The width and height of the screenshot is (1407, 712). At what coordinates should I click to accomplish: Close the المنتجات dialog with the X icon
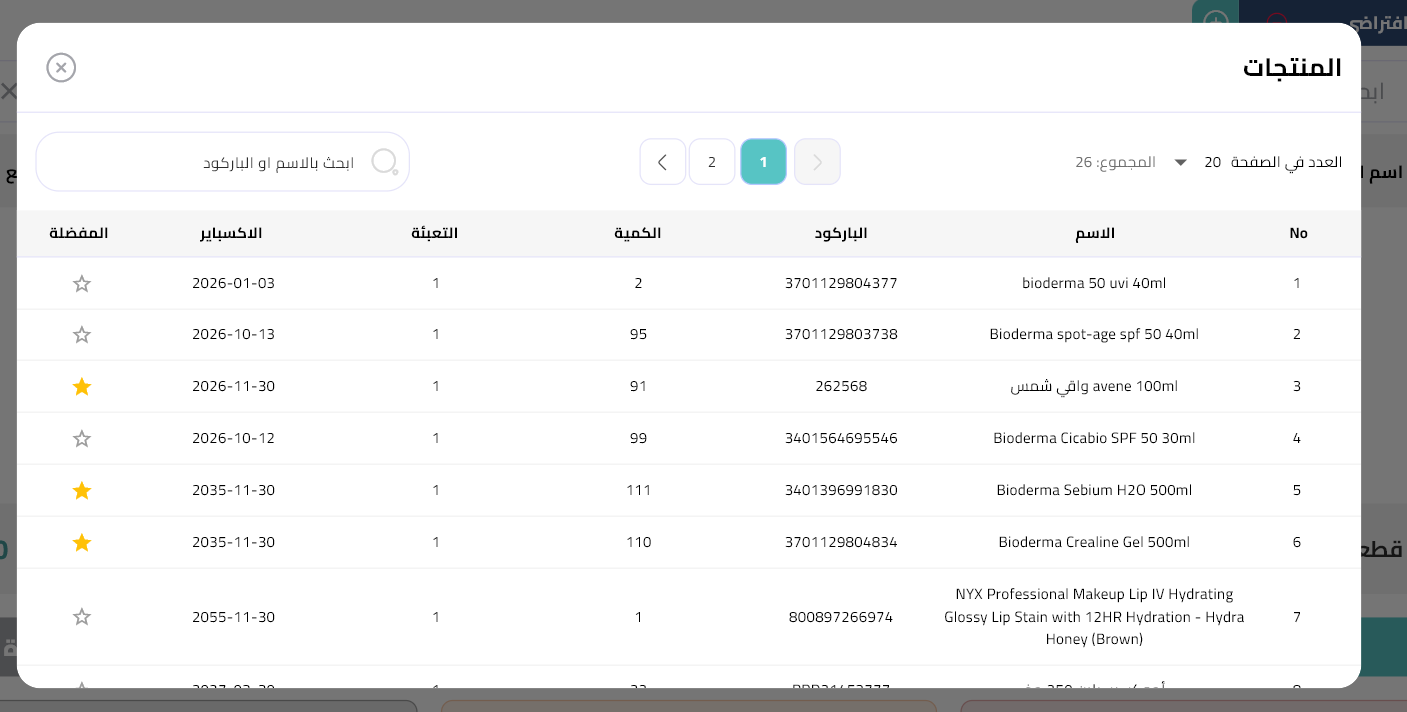pos(61,67)
